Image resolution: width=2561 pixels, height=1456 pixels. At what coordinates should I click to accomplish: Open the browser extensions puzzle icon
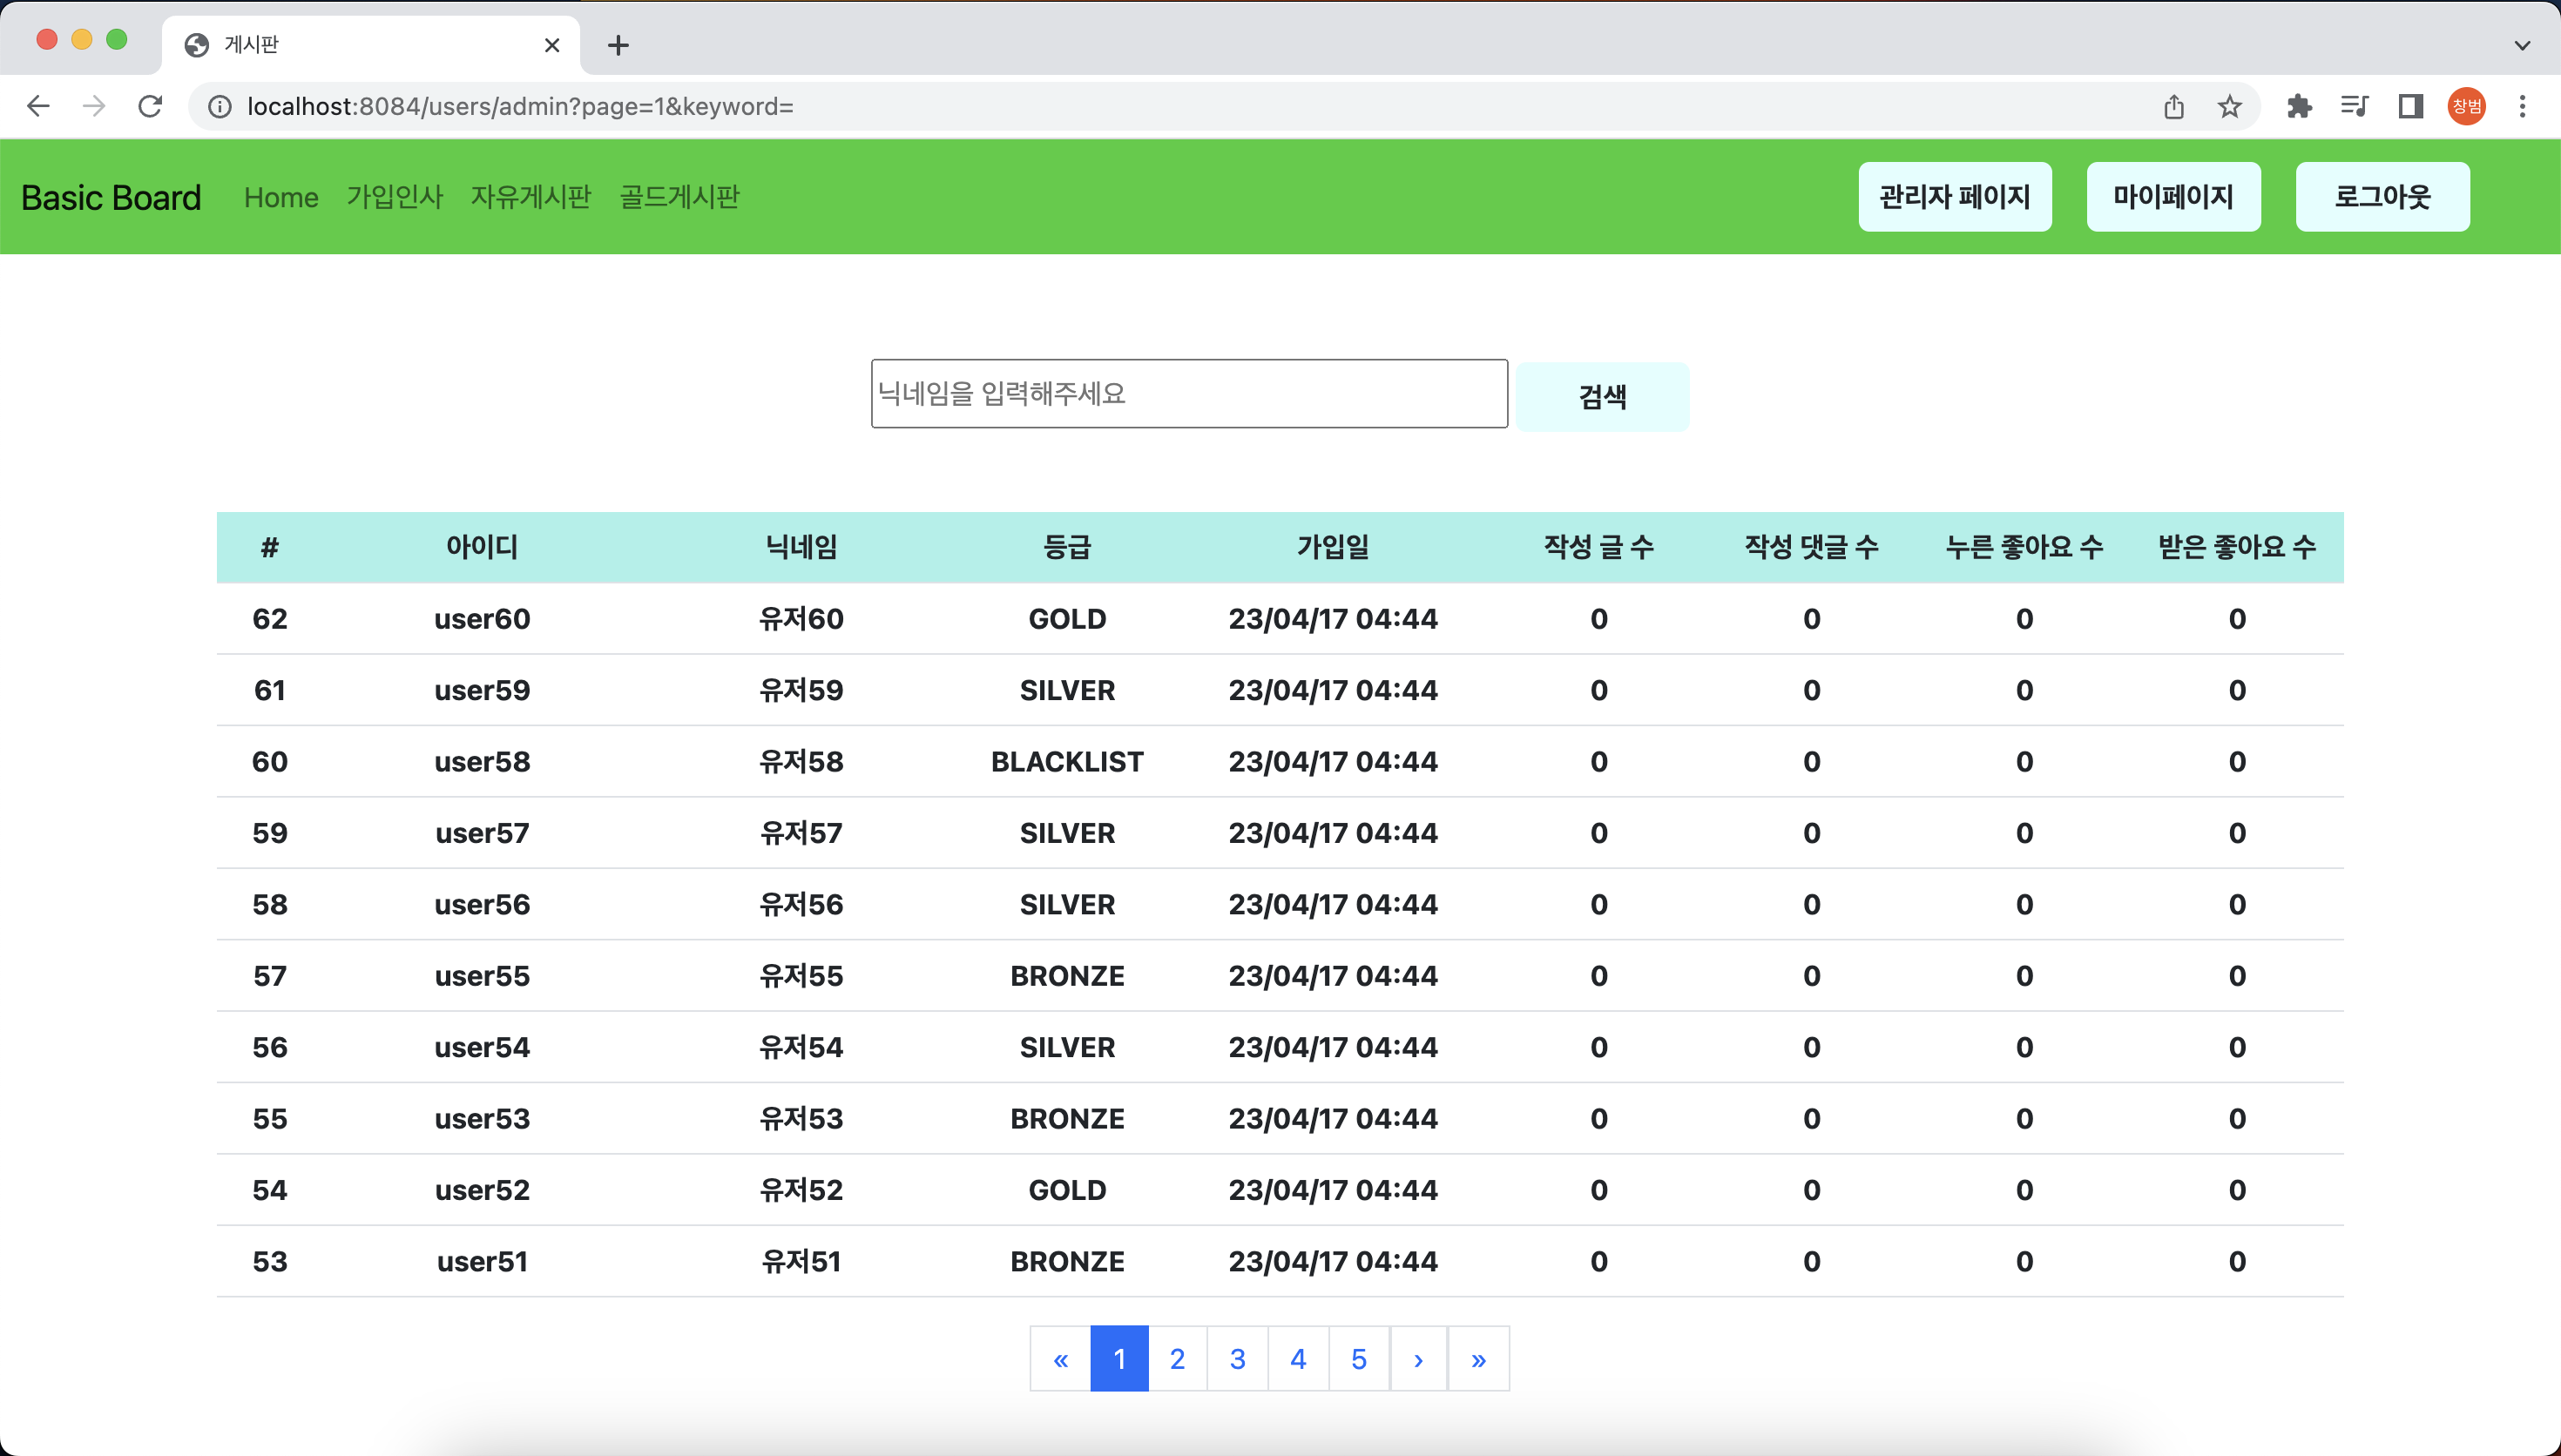click(x=2299, y=106)
